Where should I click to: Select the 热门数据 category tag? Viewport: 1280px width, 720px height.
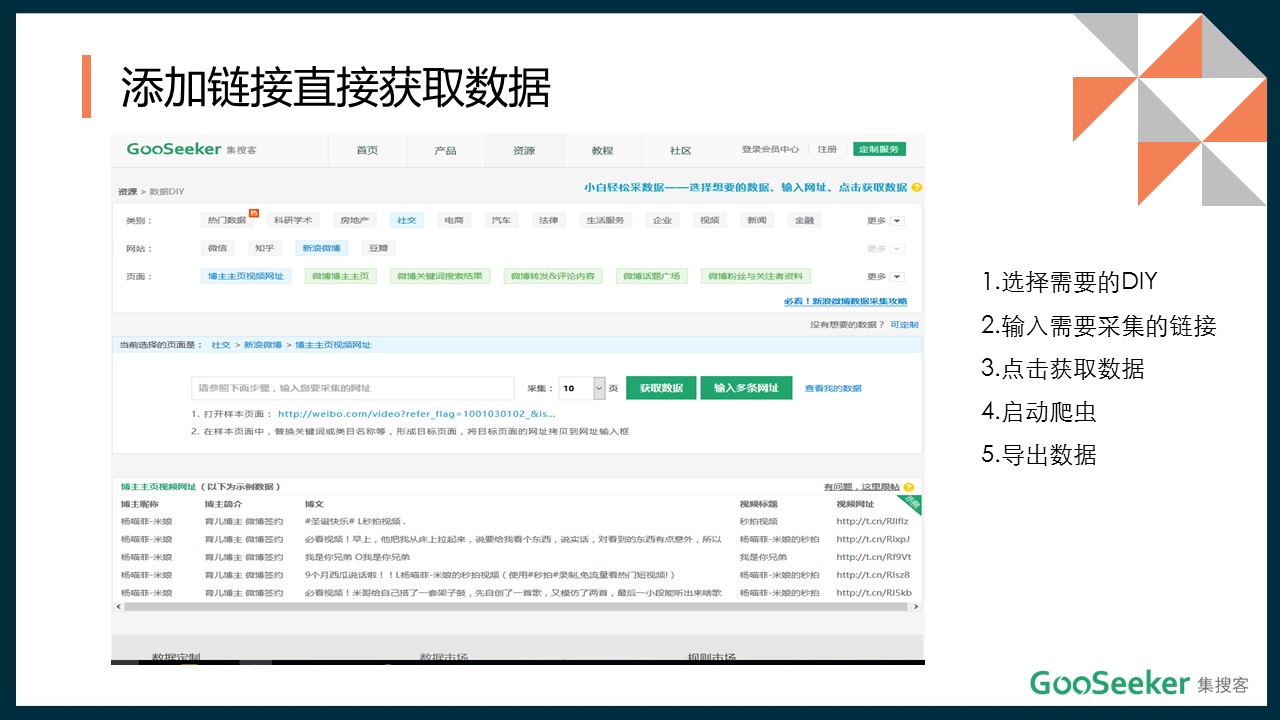point(227,220)
